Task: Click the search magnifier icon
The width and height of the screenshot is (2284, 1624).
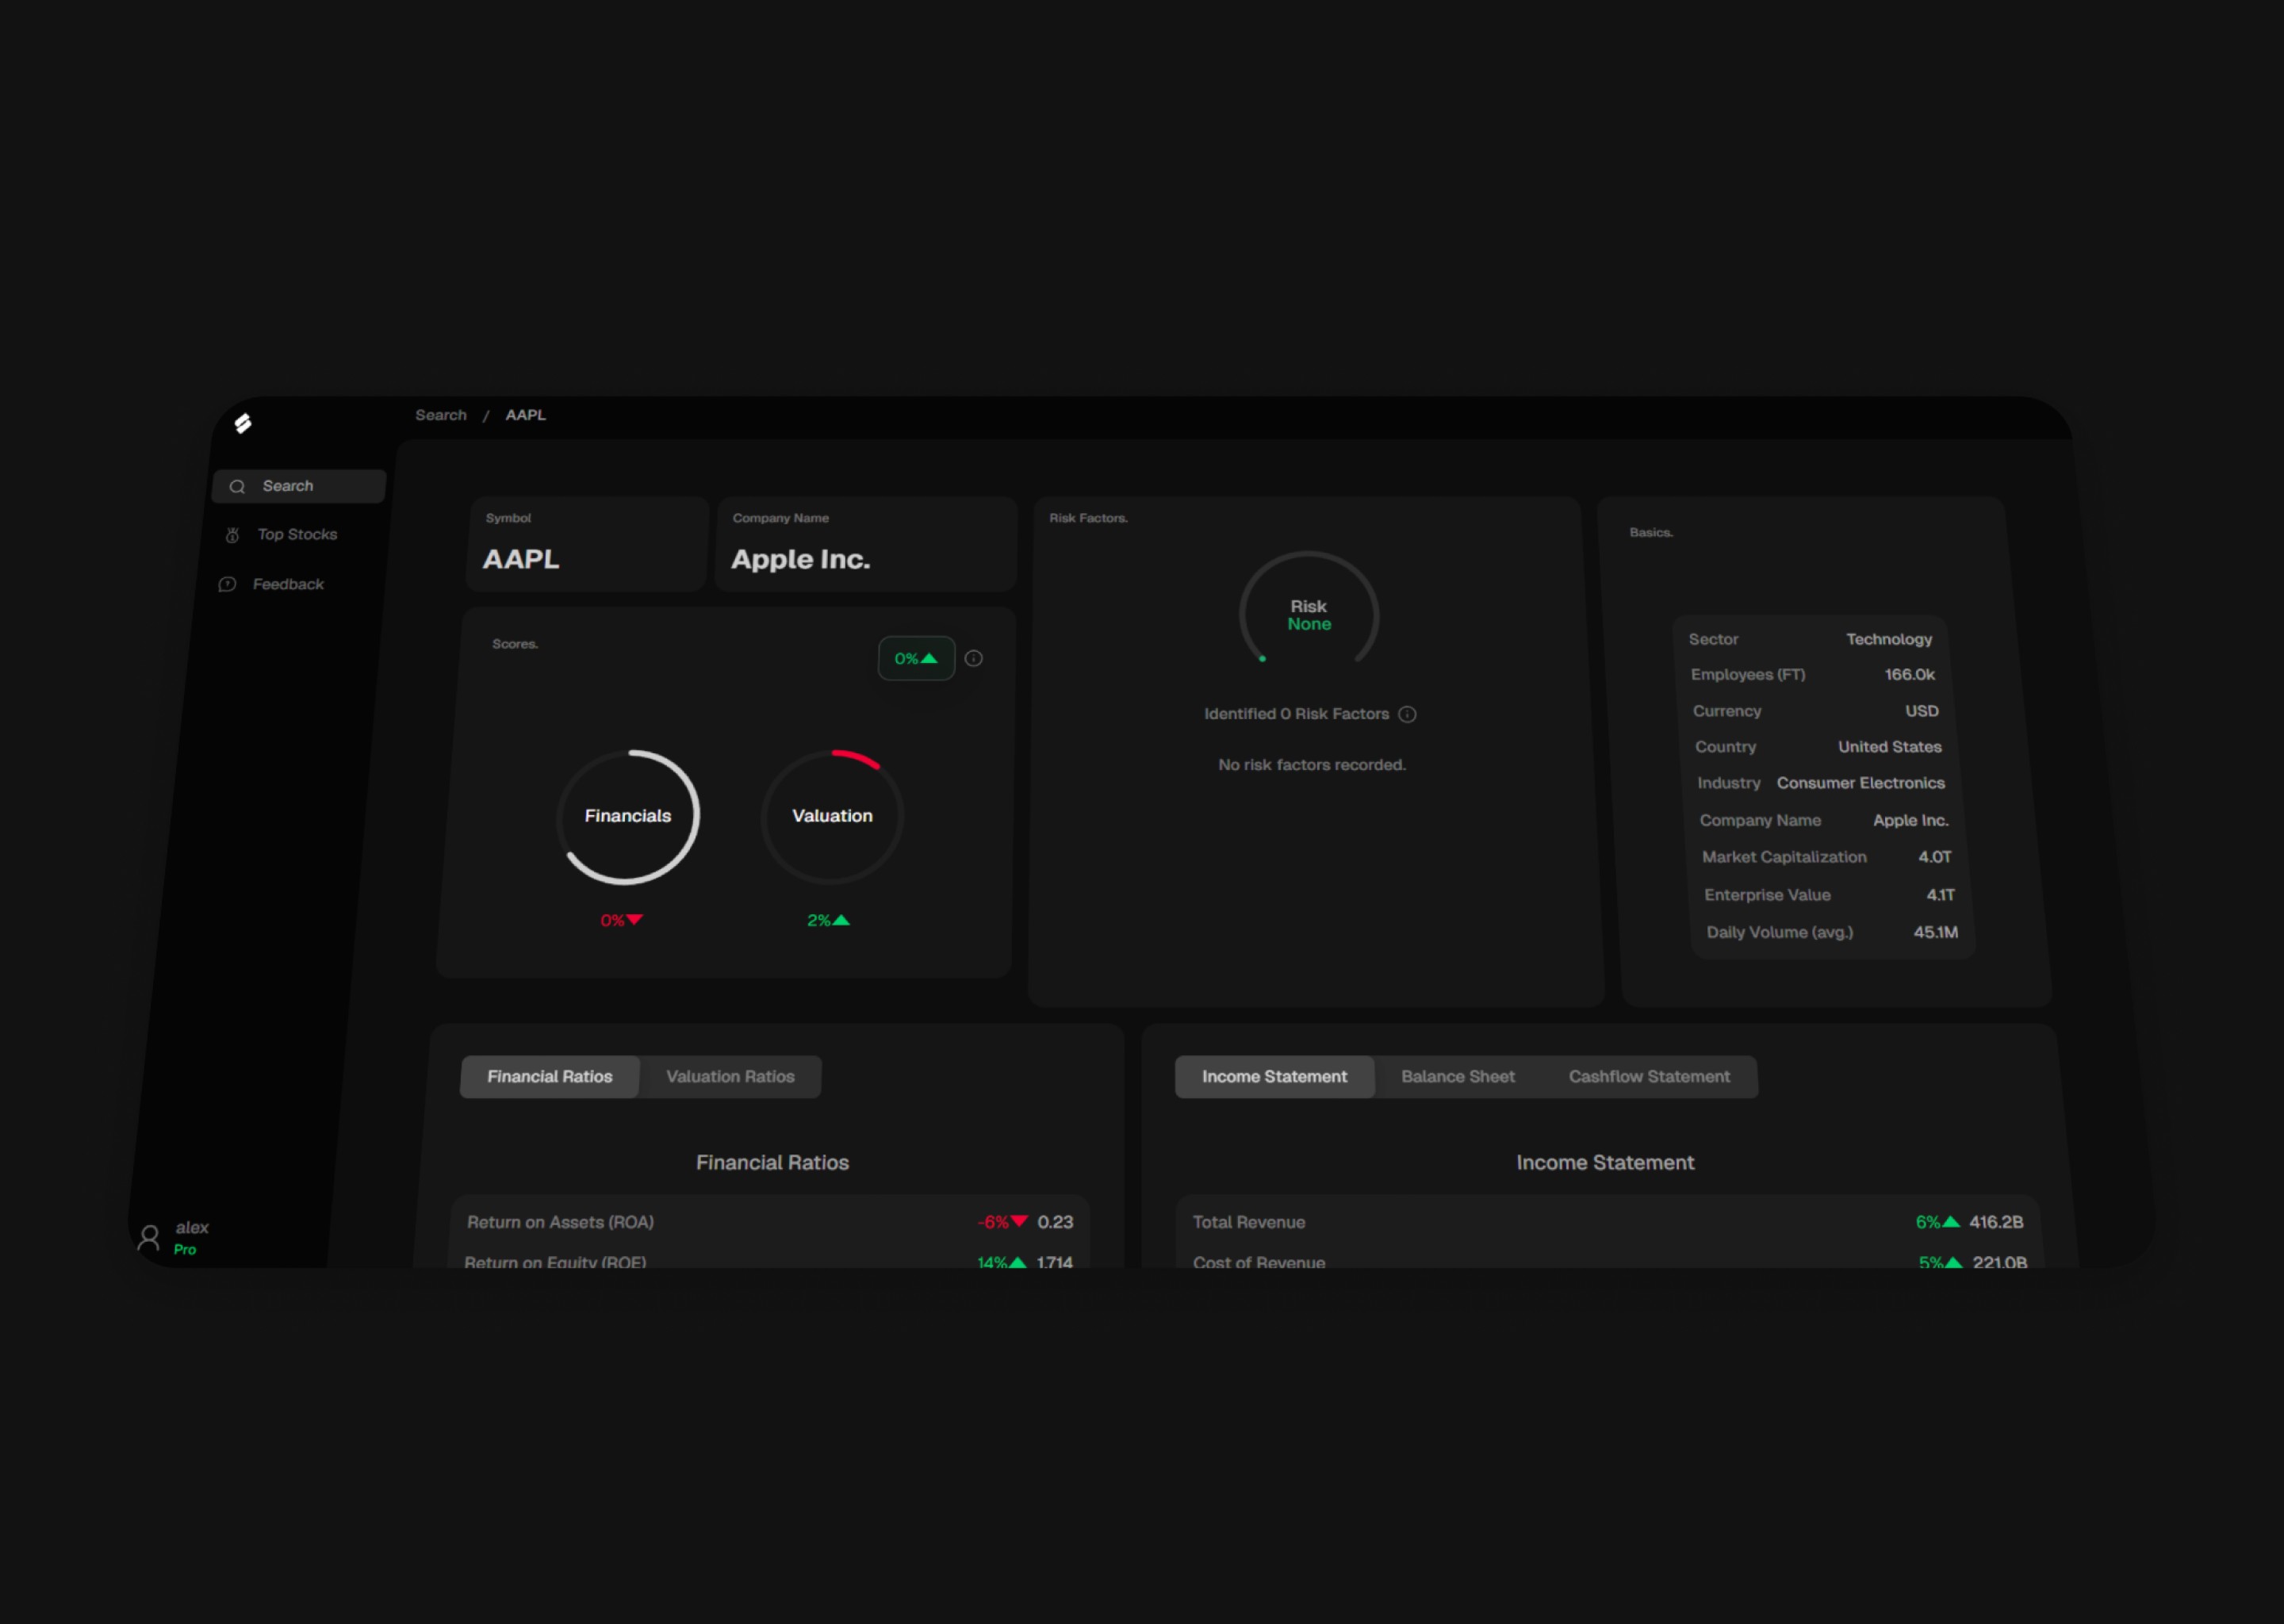Action: coord(237,487)
